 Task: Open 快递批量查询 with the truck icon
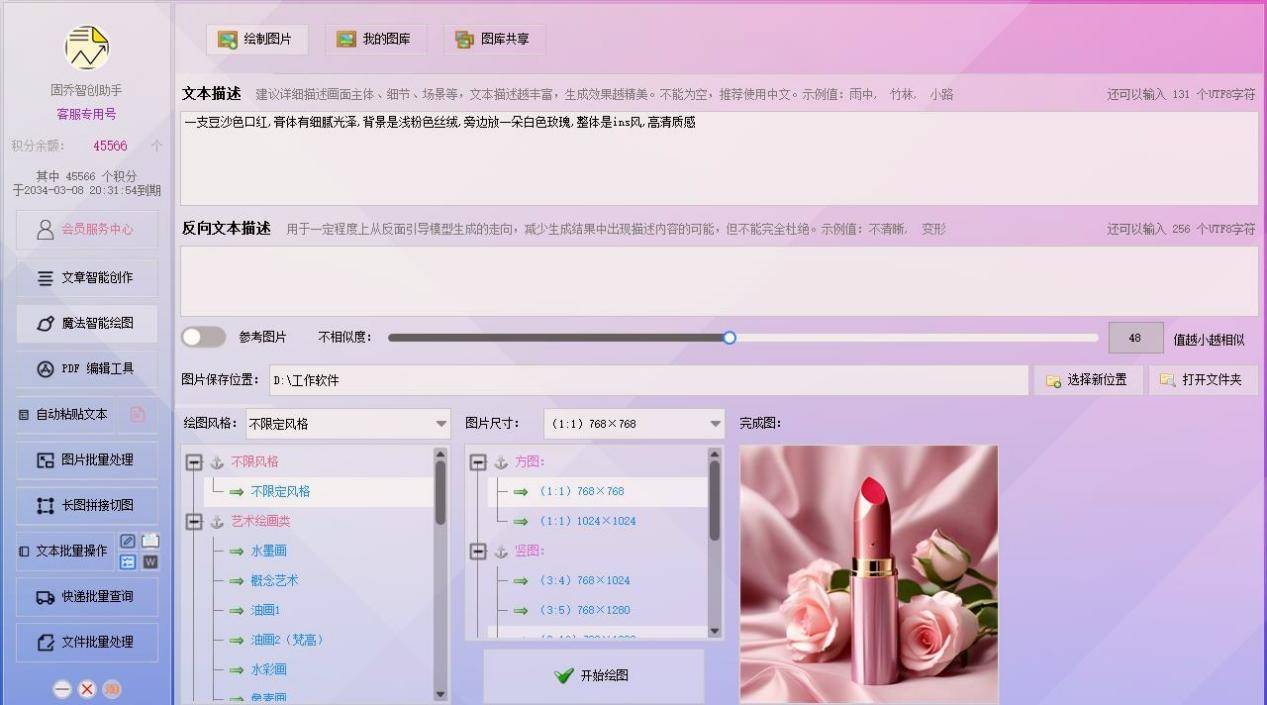click(x=87, y=596)
